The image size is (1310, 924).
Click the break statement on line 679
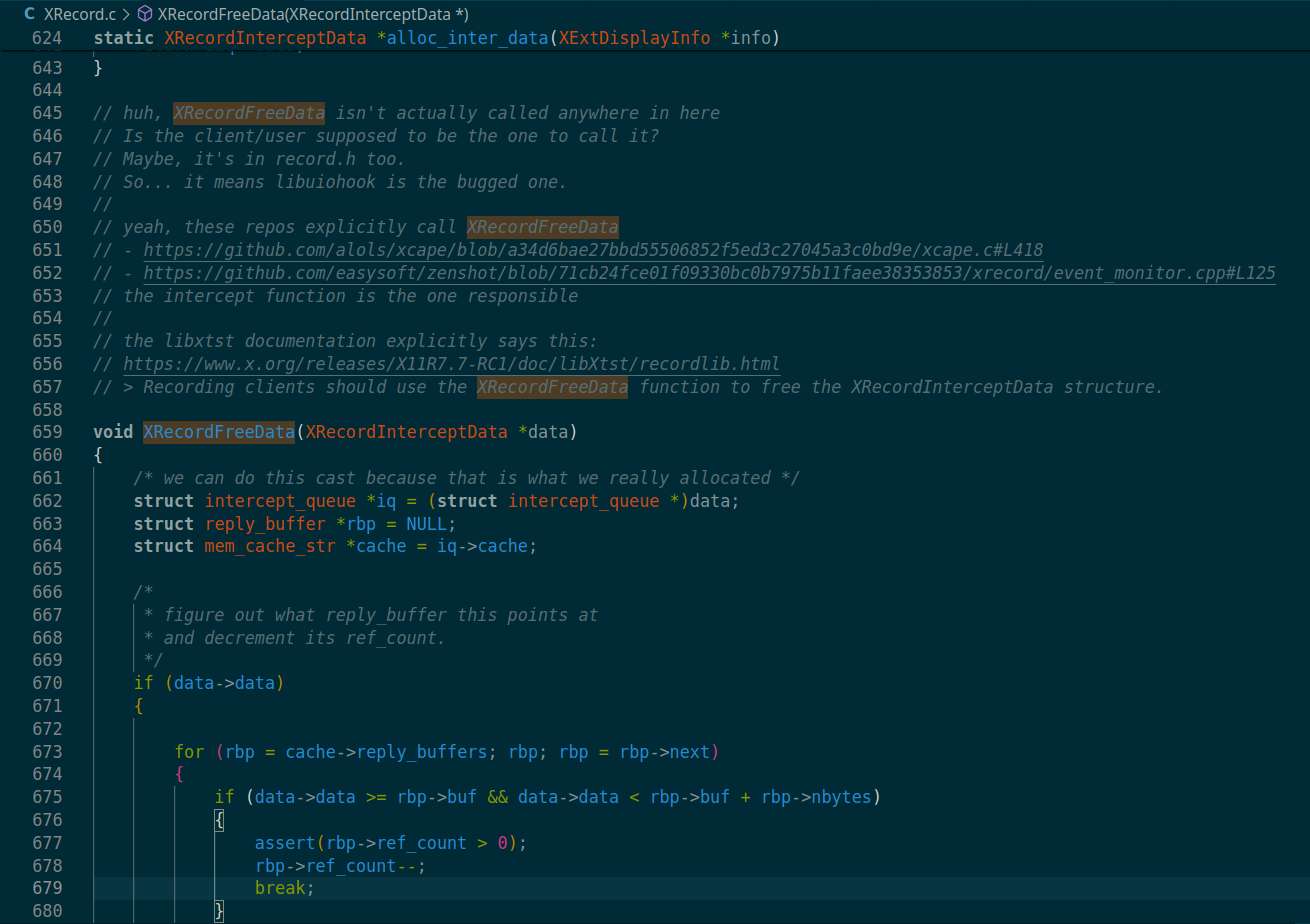[x=280, y=888]
